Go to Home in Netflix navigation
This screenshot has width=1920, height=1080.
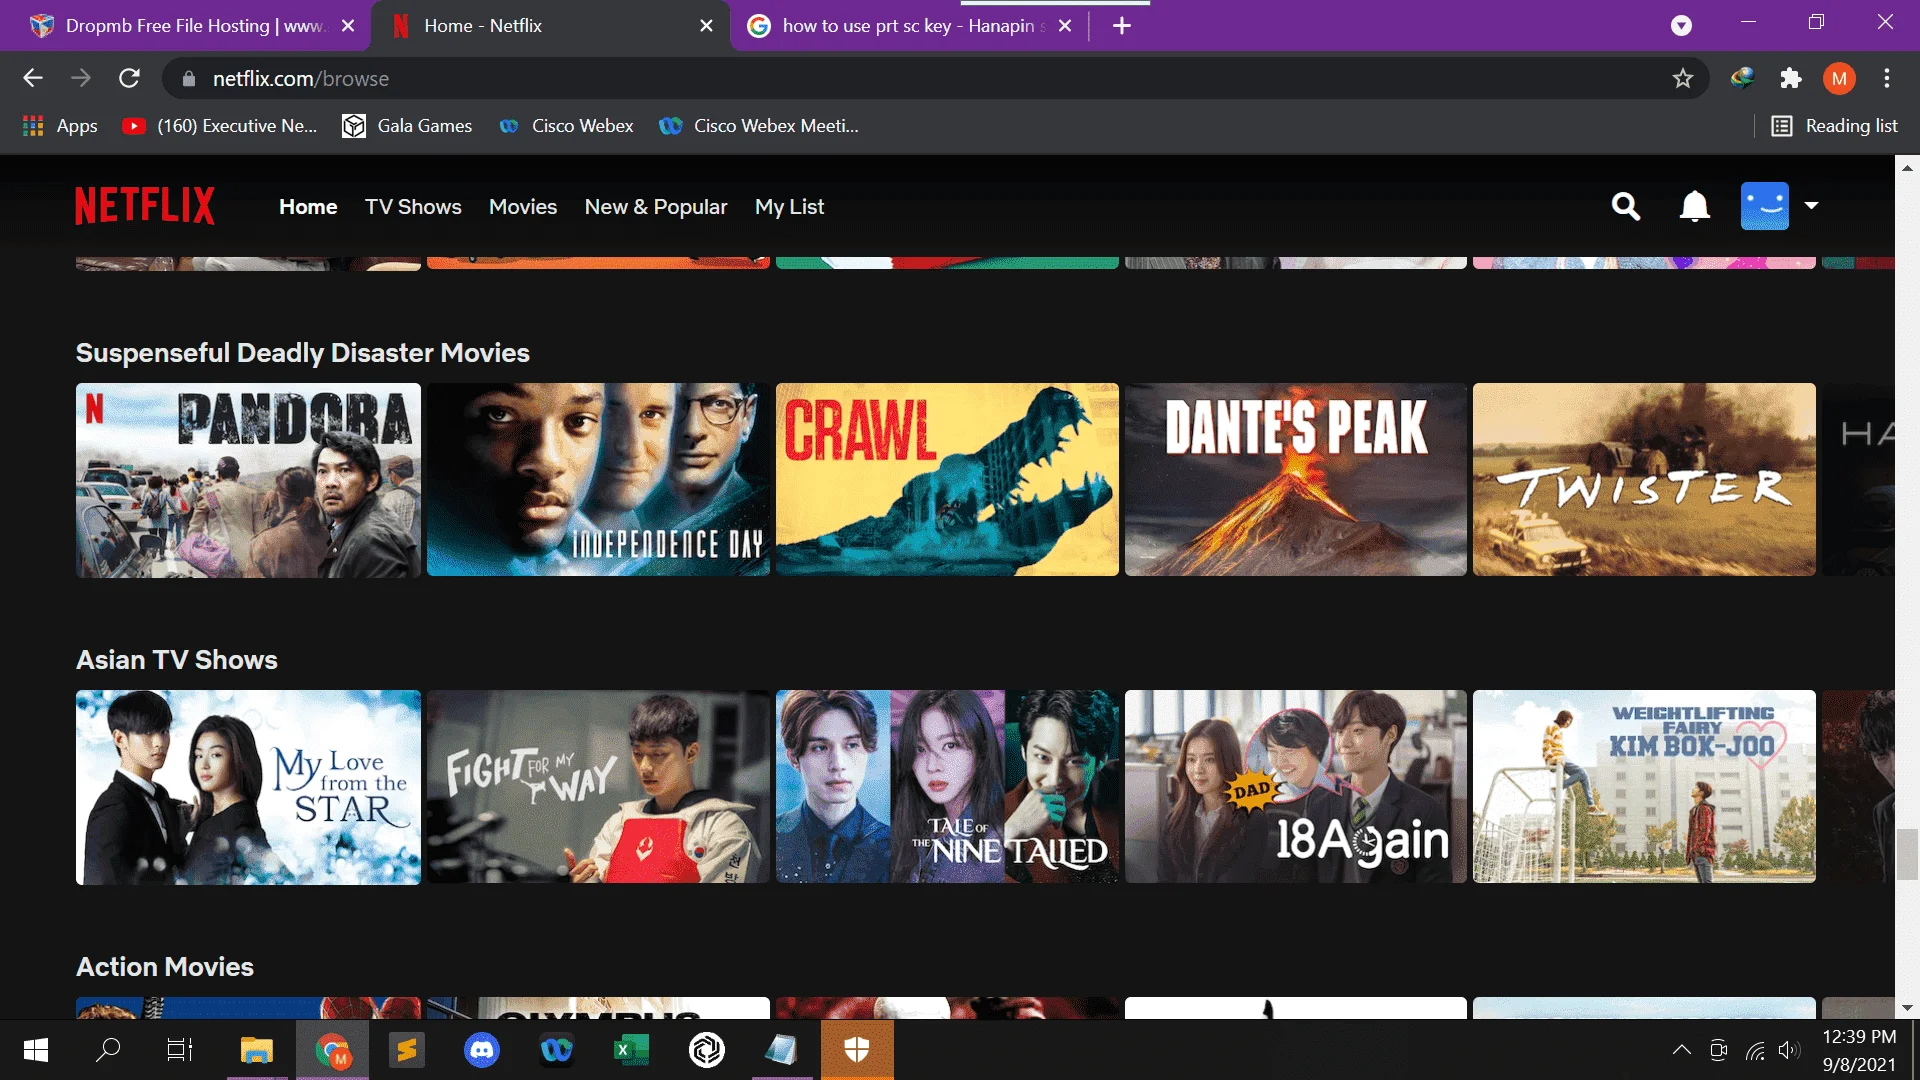(308, 207)
